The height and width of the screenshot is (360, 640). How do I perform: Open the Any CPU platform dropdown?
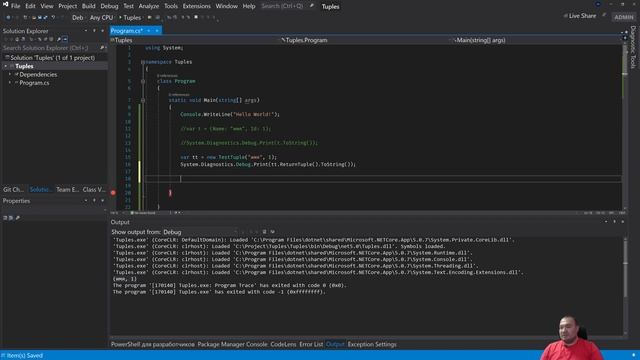point(101,18)
